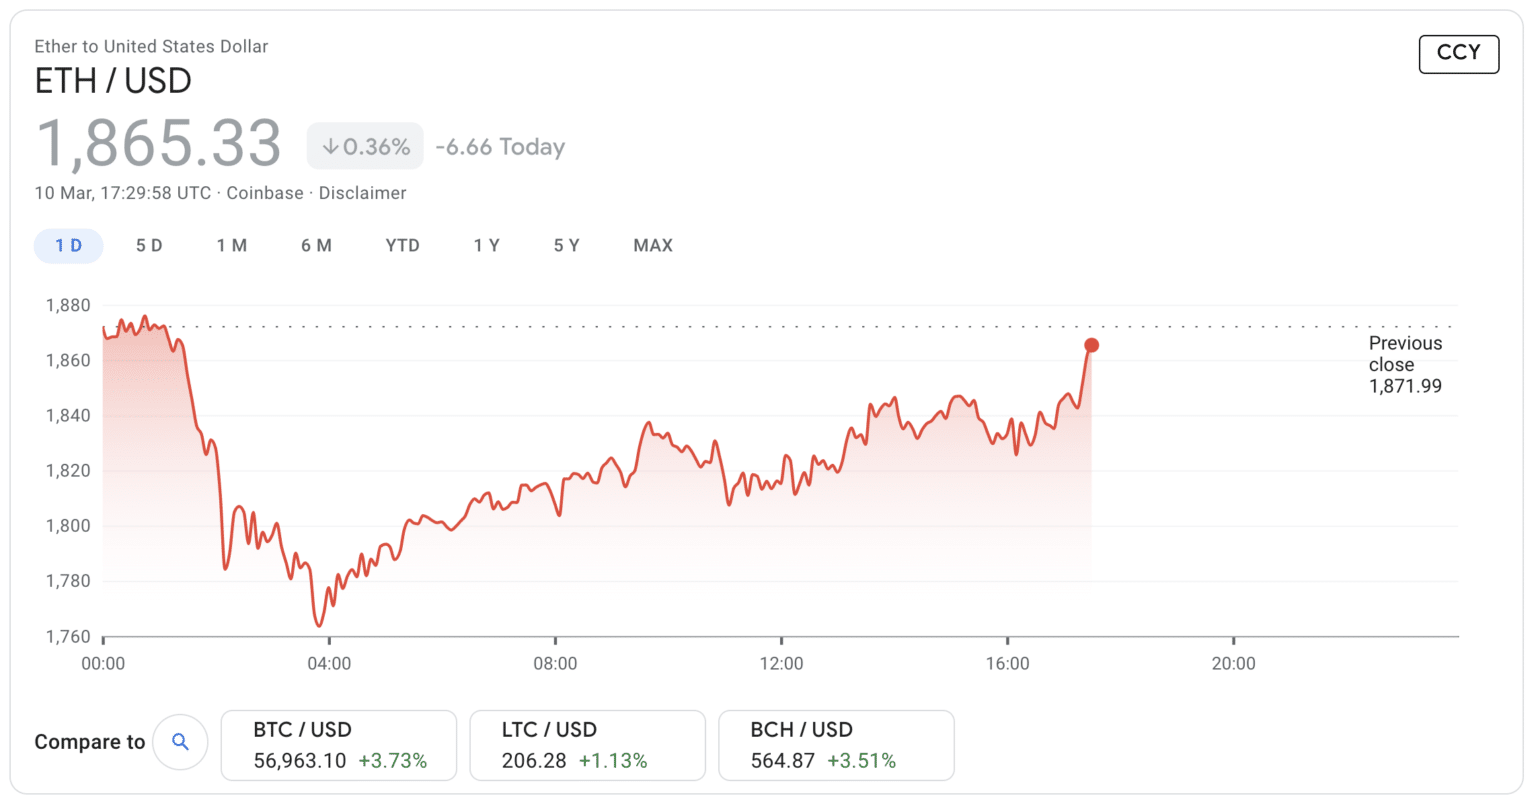
Task: Toggle the BCH / USD comparison card
Action: coord(835,744)
